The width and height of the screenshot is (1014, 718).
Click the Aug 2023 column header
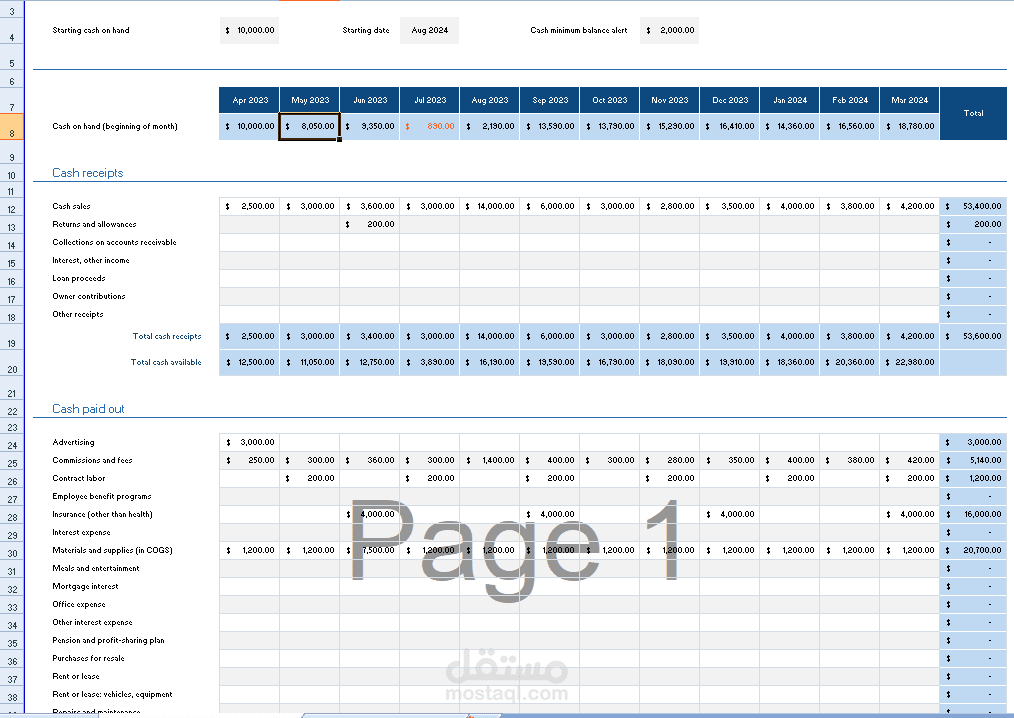490,100
